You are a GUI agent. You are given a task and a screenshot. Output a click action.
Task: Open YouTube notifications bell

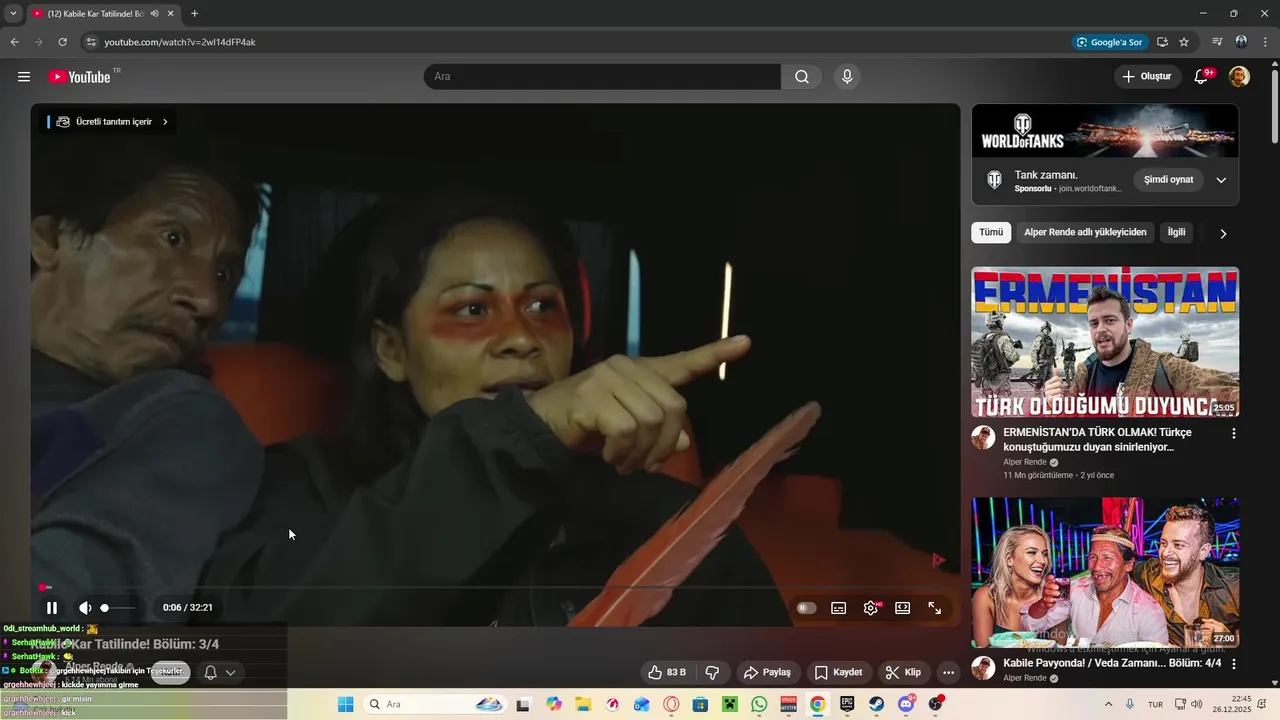coord(1202,77)
